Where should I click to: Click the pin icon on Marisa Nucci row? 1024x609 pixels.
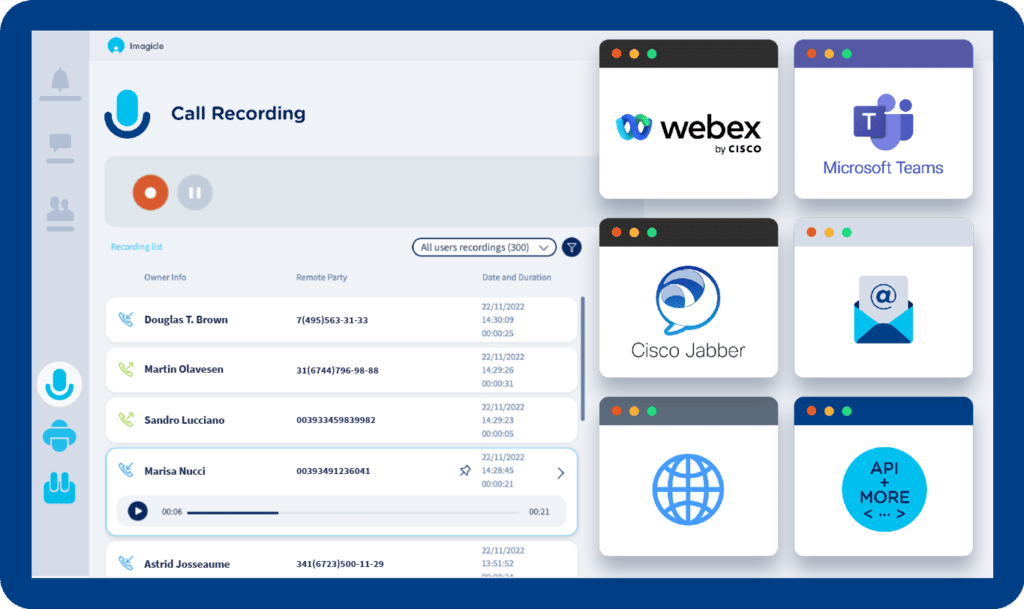[x=465, y=471]
